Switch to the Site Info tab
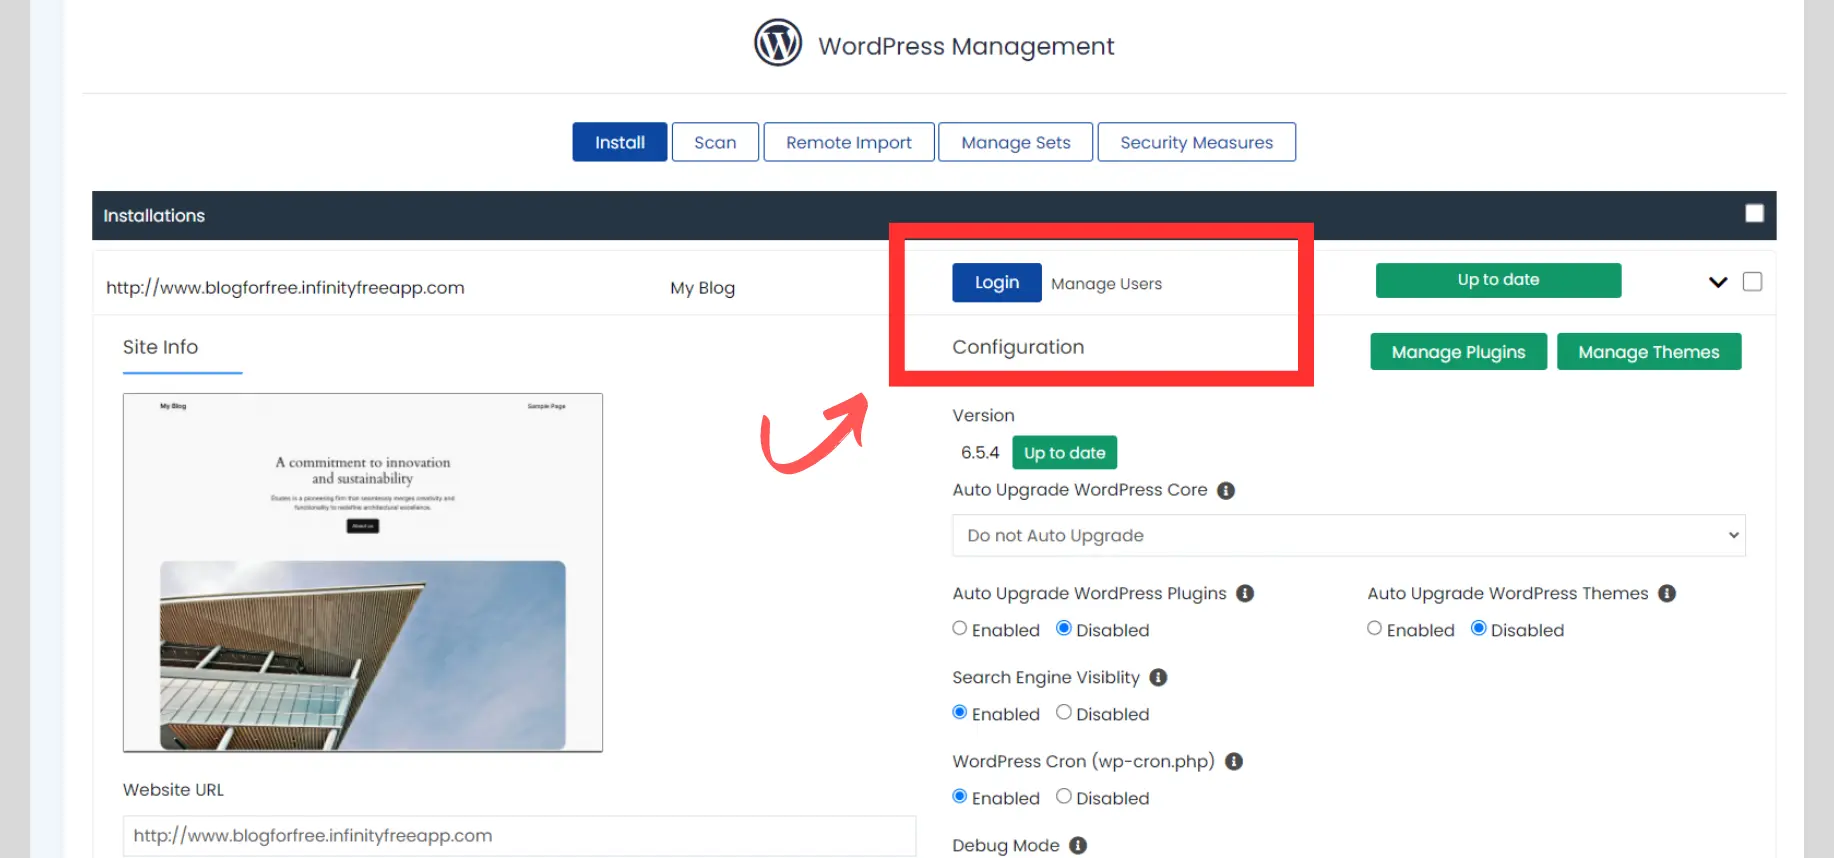This screenshot has height=858, width=1834. [x=161, y=347]
